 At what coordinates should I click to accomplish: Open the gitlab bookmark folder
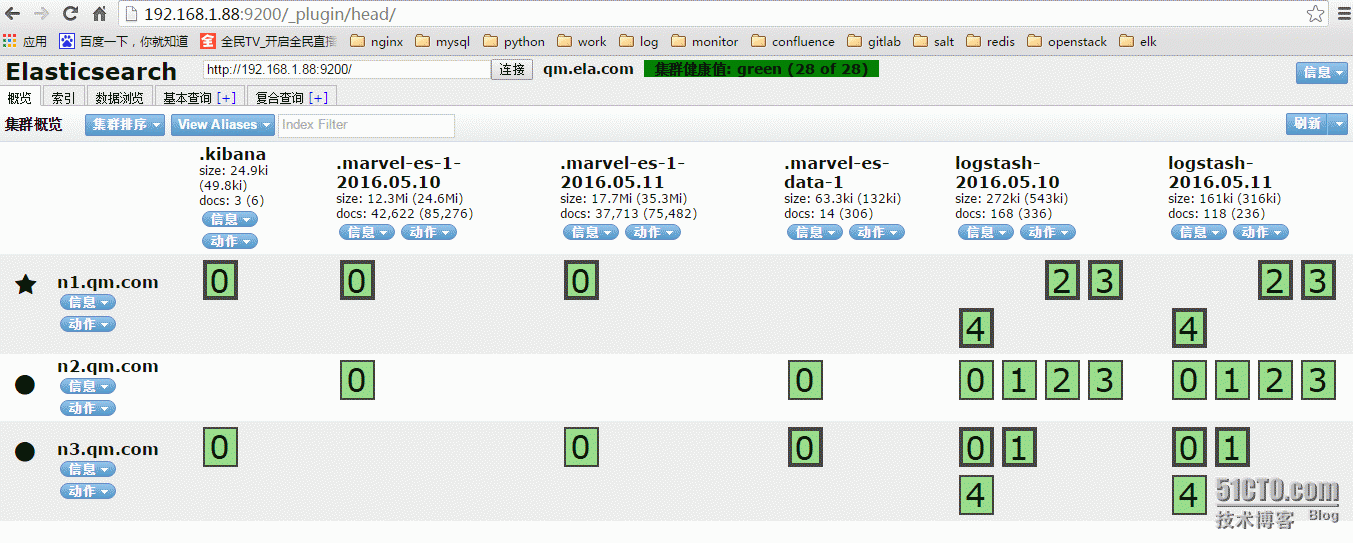874,42
